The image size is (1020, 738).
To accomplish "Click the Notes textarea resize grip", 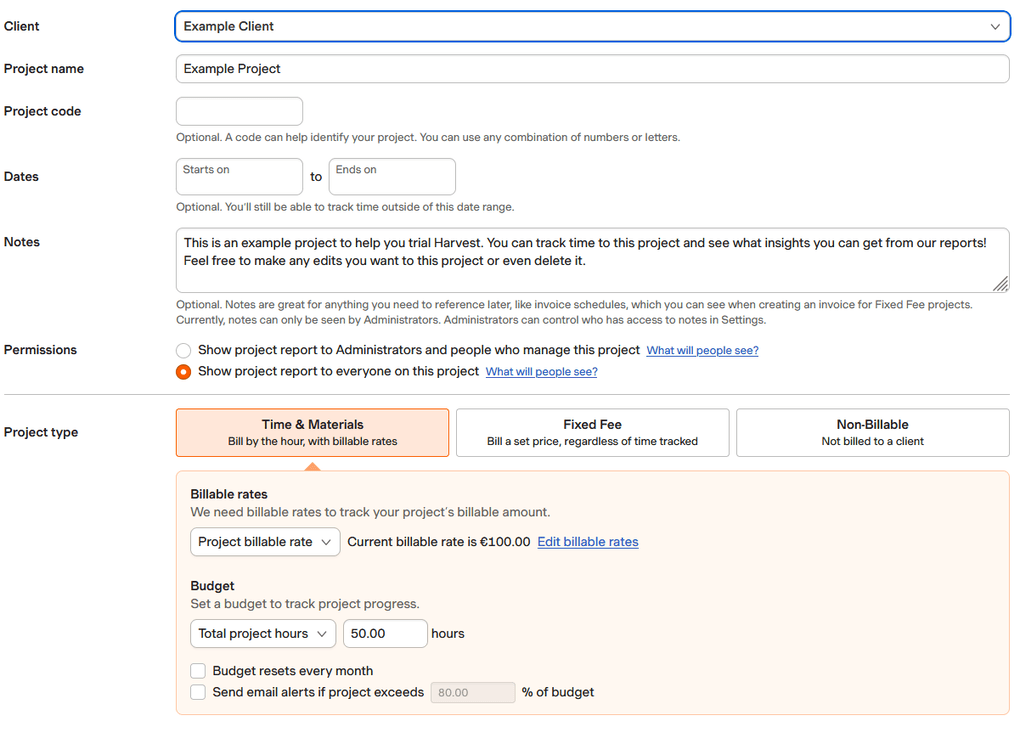I will coord(1001,285).
